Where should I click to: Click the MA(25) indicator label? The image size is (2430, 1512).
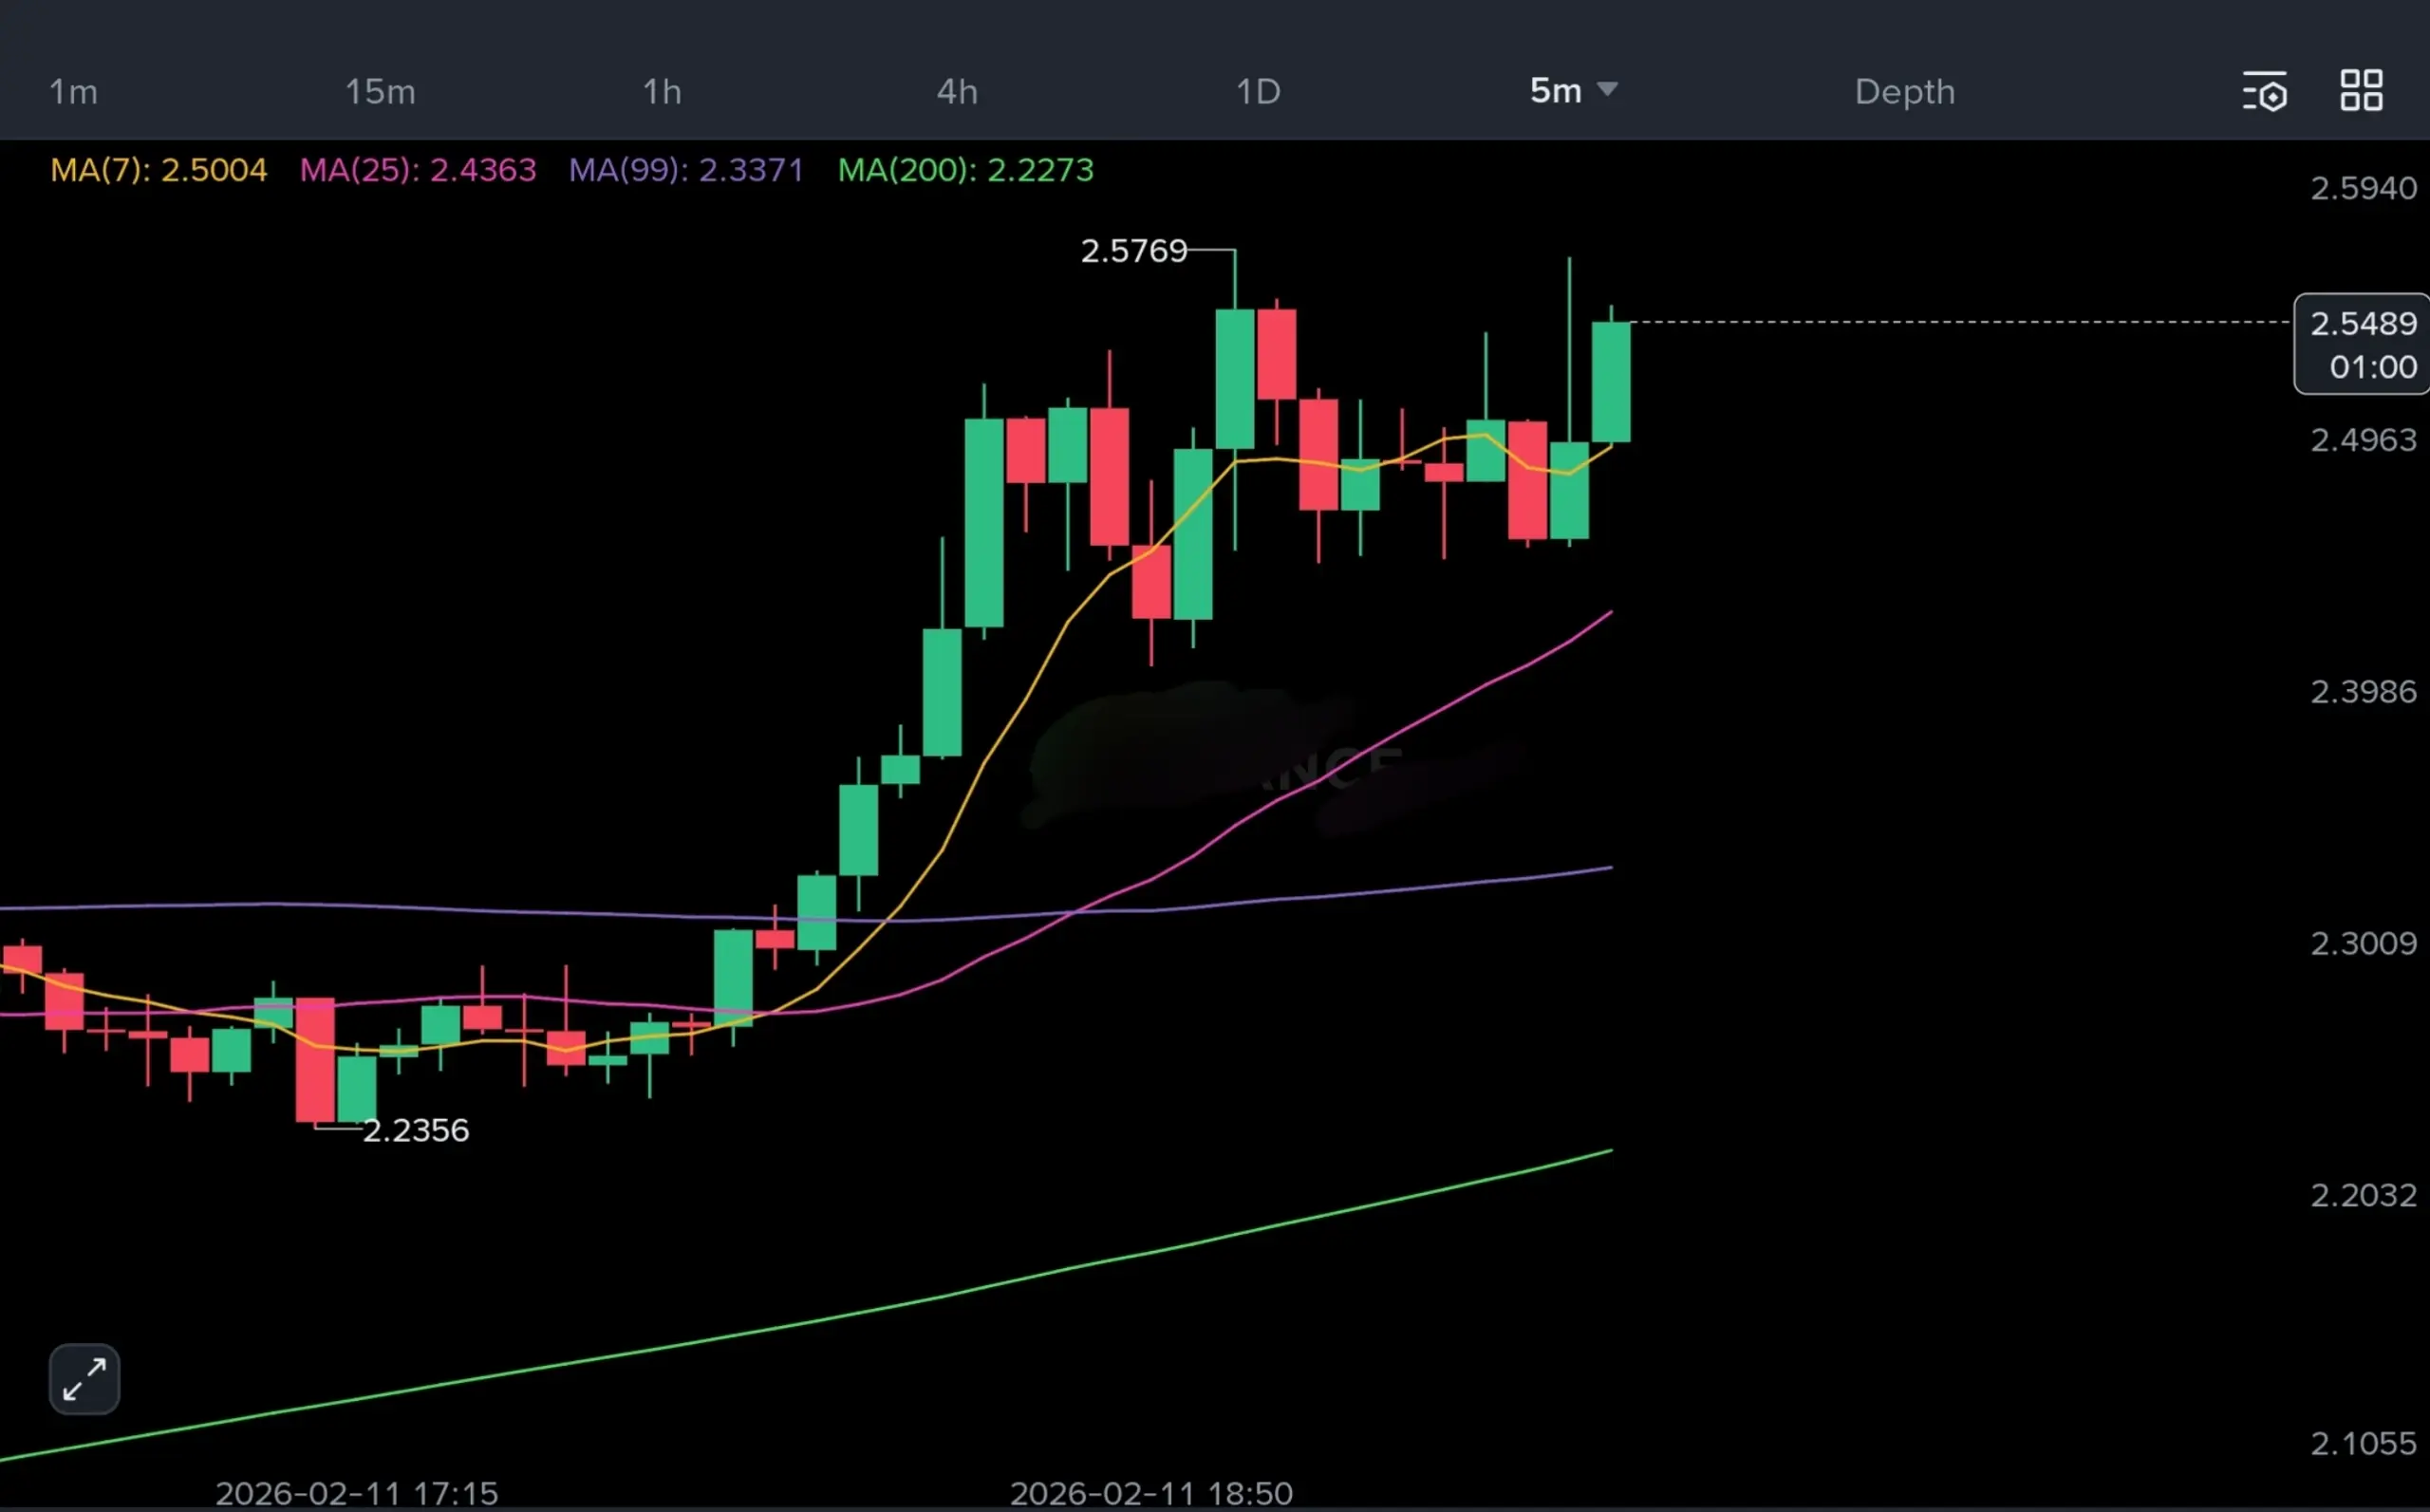pos(418,170)
